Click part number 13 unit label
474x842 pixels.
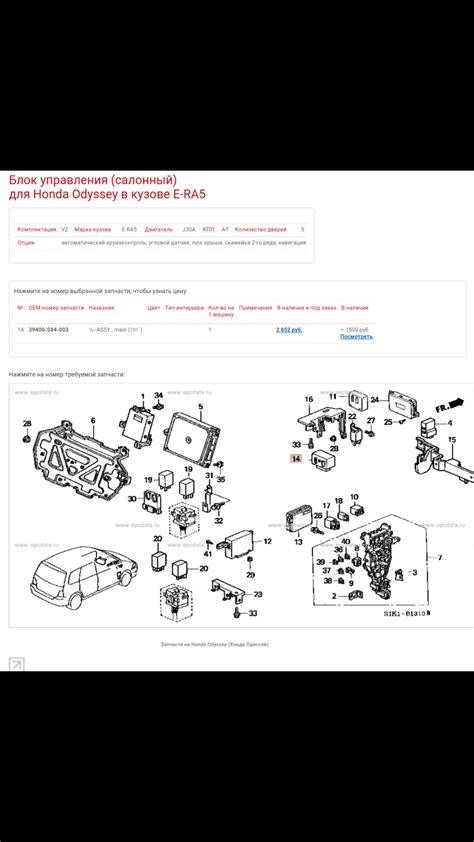(x=298, y=543)
